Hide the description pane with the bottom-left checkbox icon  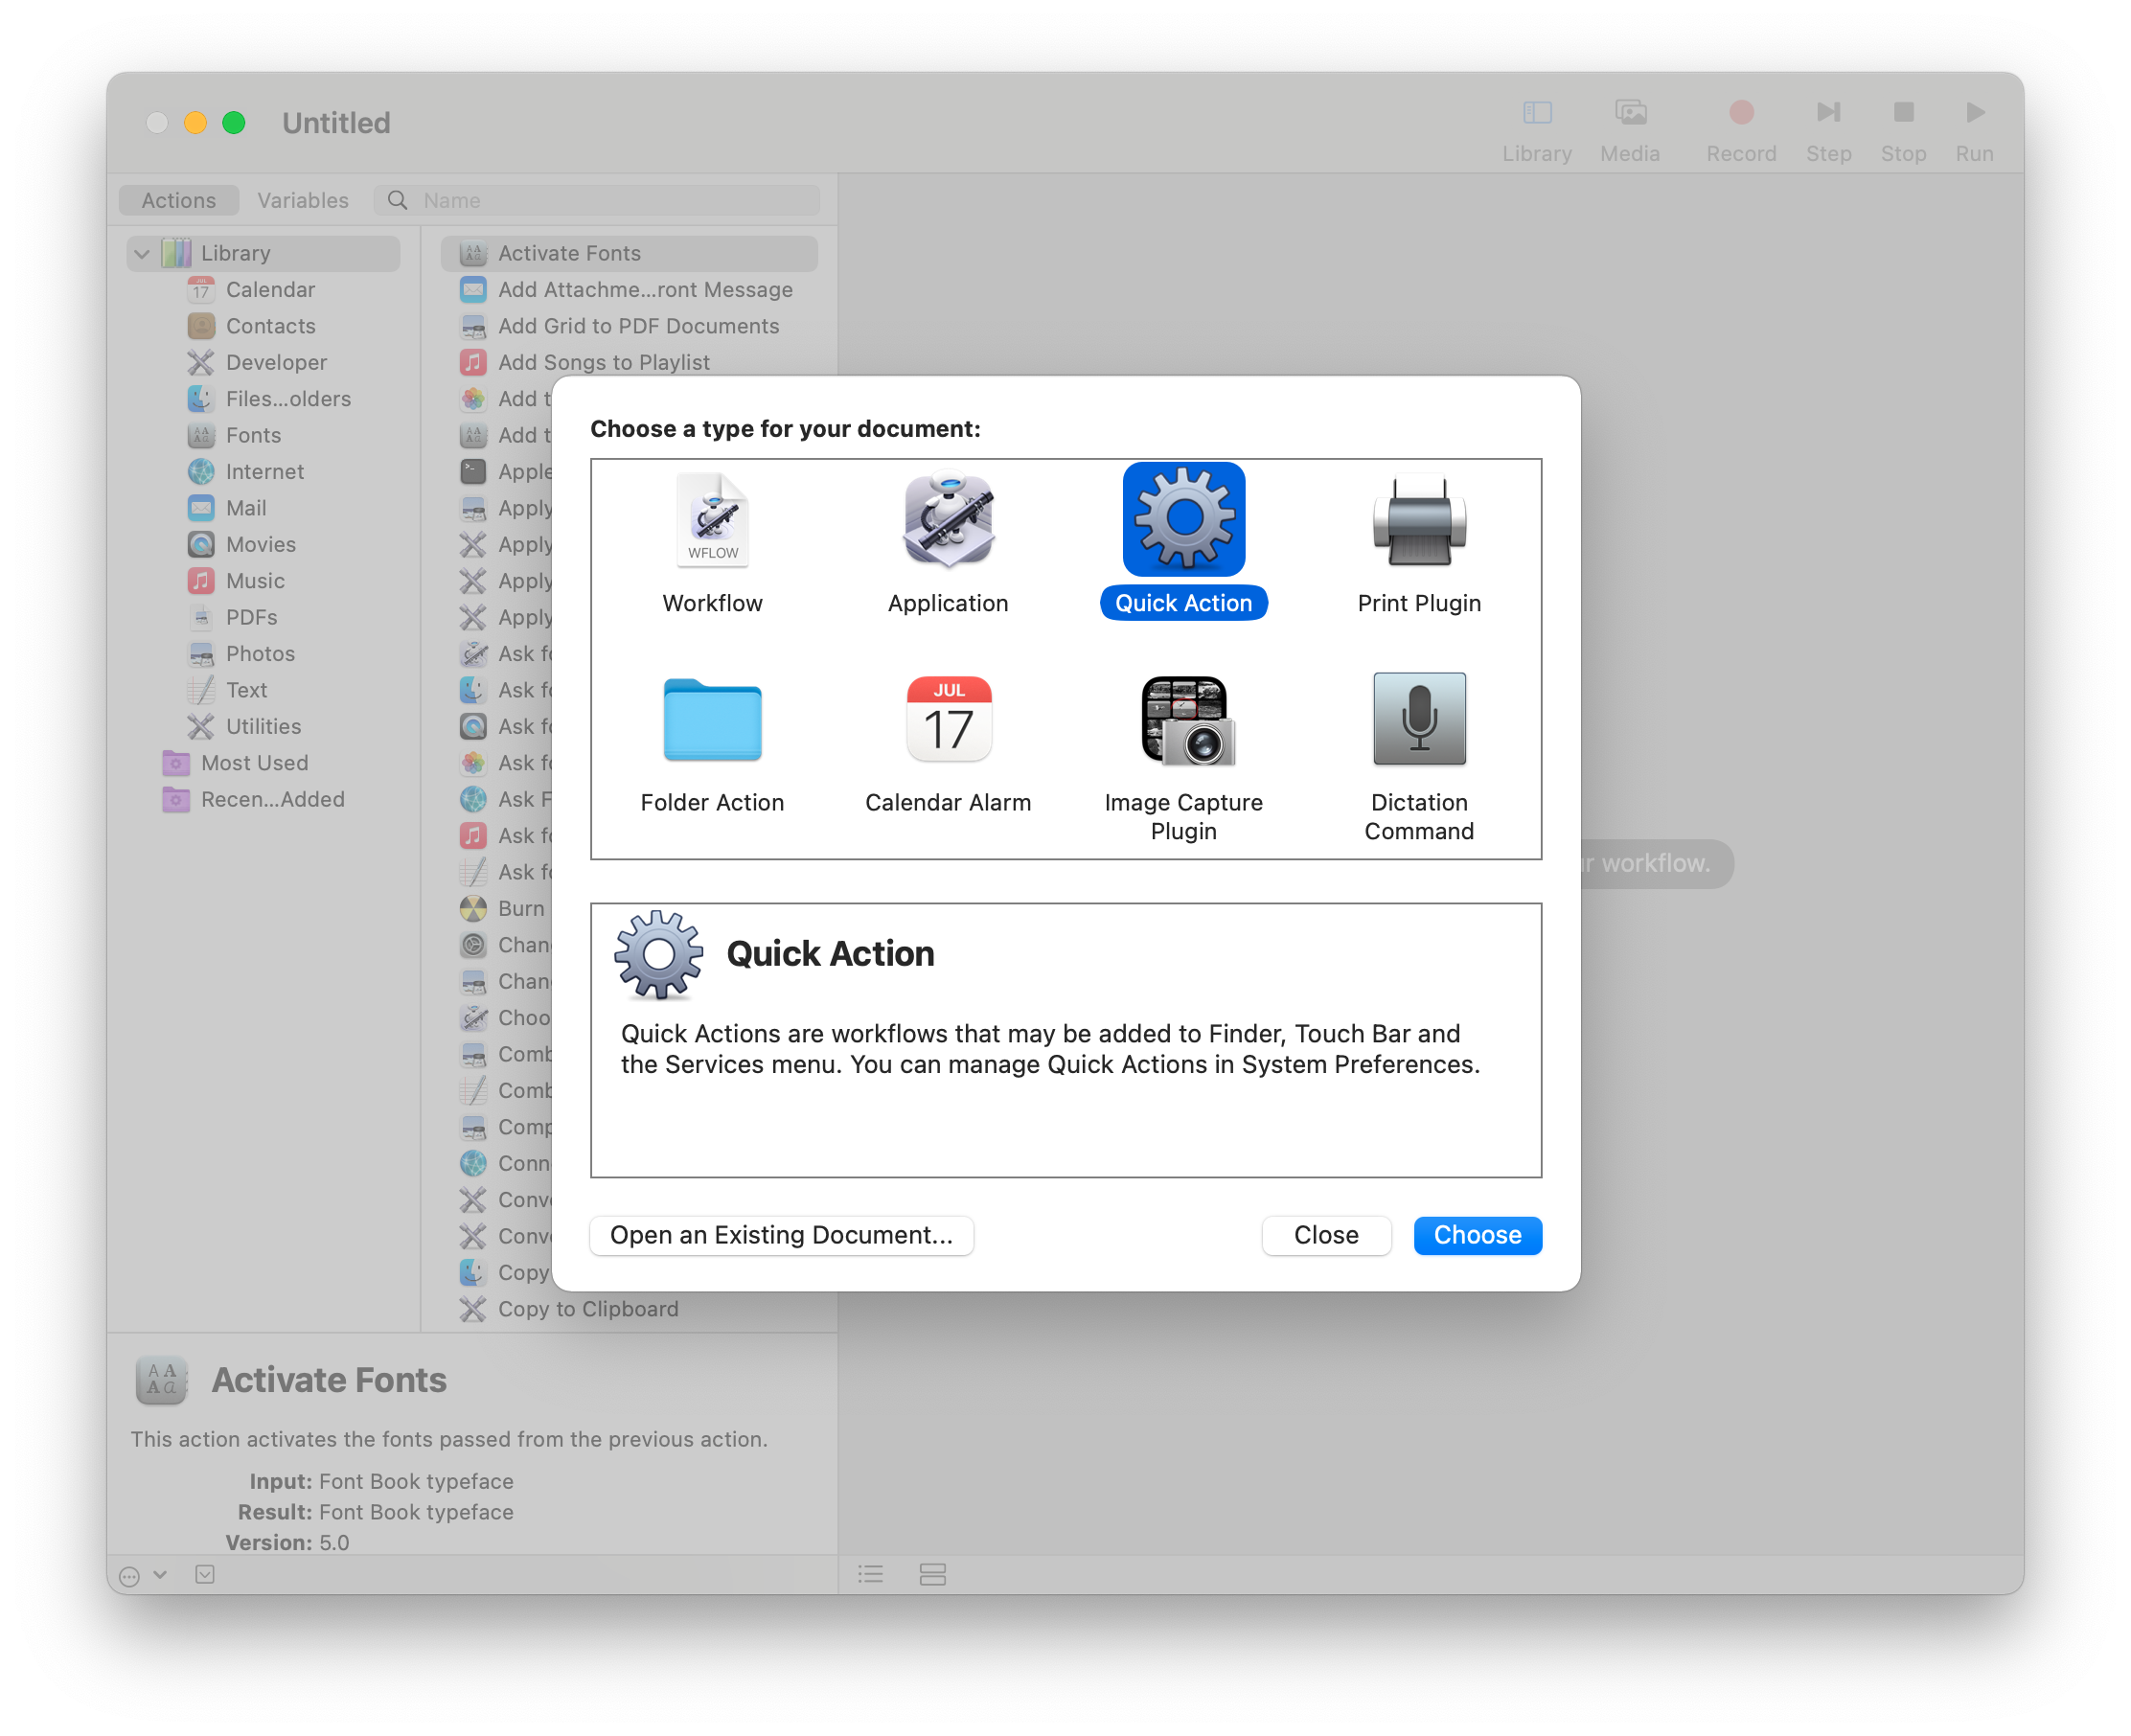coord(205,1574)
